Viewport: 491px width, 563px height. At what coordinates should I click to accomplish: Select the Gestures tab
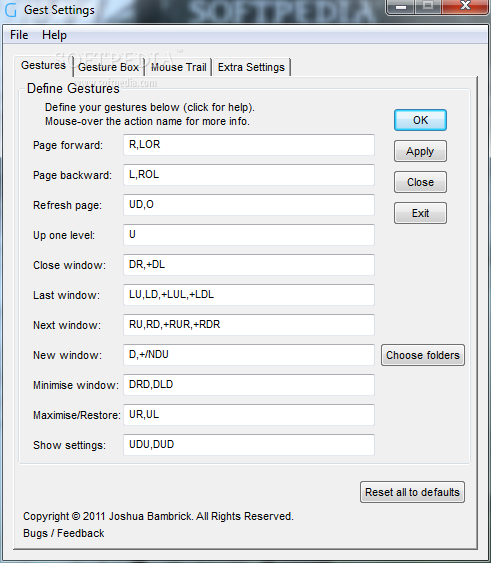click(43, 66)
